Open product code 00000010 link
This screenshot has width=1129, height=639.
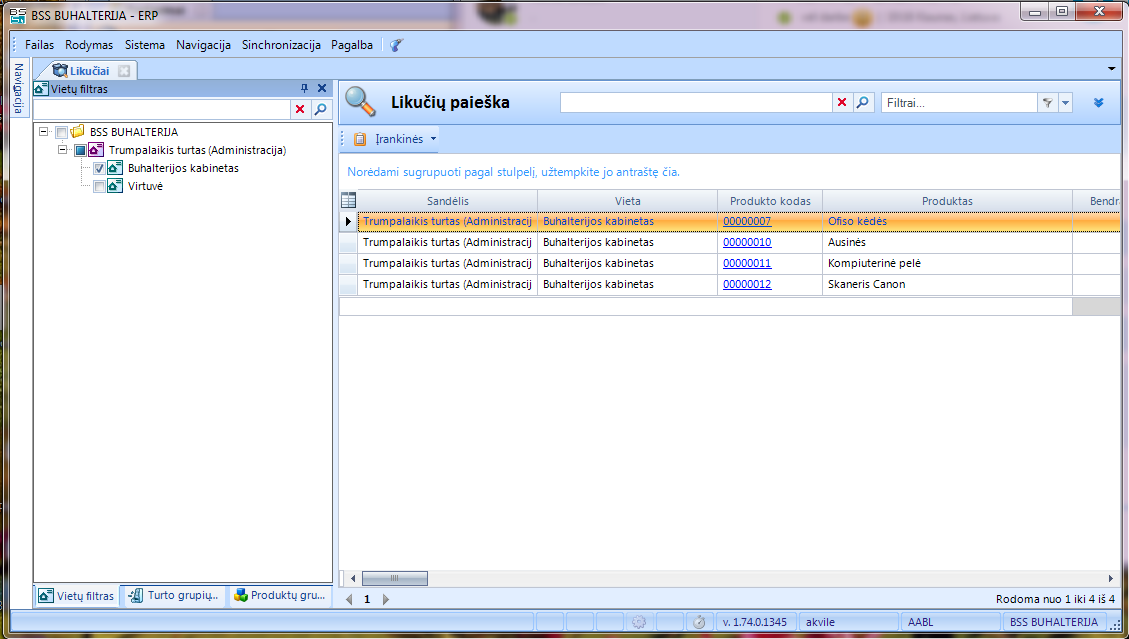point(747,242)
